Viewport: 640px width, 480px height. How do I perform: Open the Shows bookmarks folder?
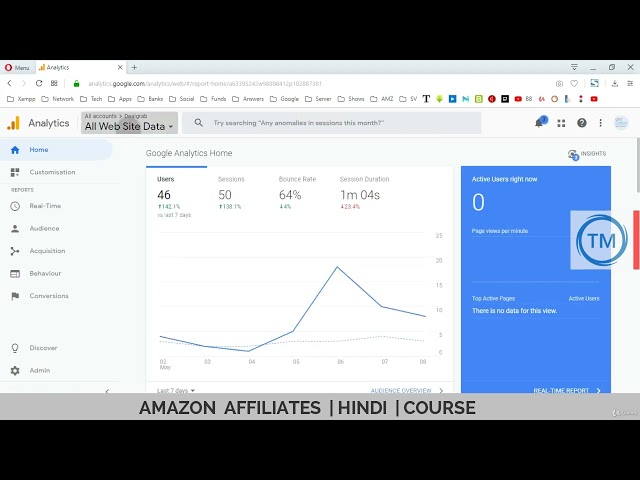(351, 99)
